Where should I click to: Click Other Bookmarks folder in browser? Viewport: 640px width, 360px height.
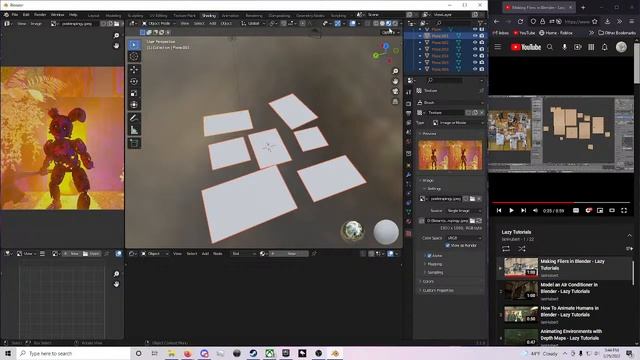pos(616,33)
